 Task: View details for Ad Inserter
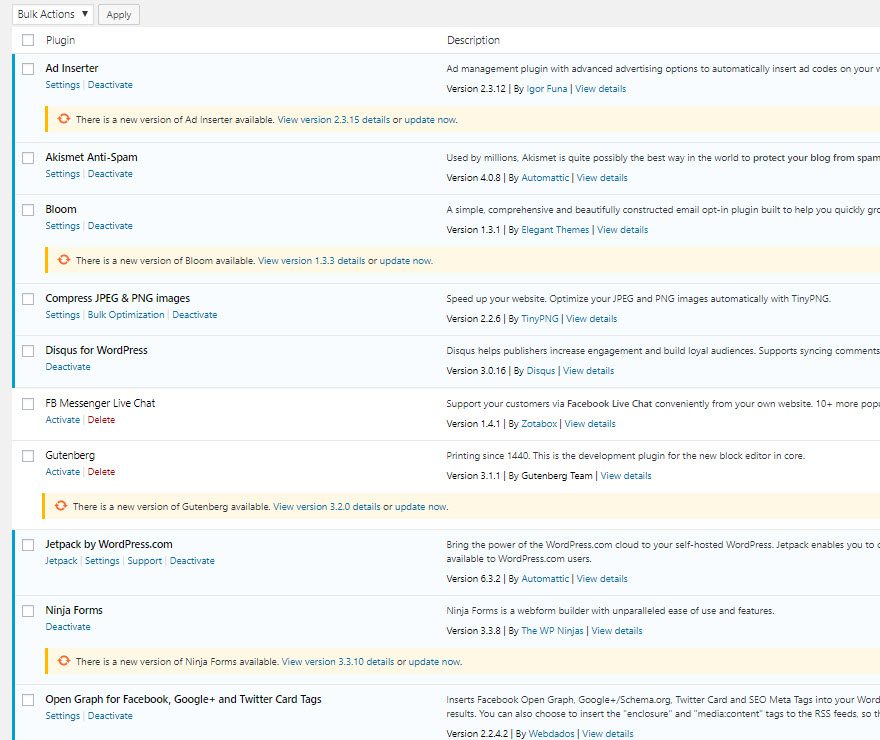pos(601,89)
